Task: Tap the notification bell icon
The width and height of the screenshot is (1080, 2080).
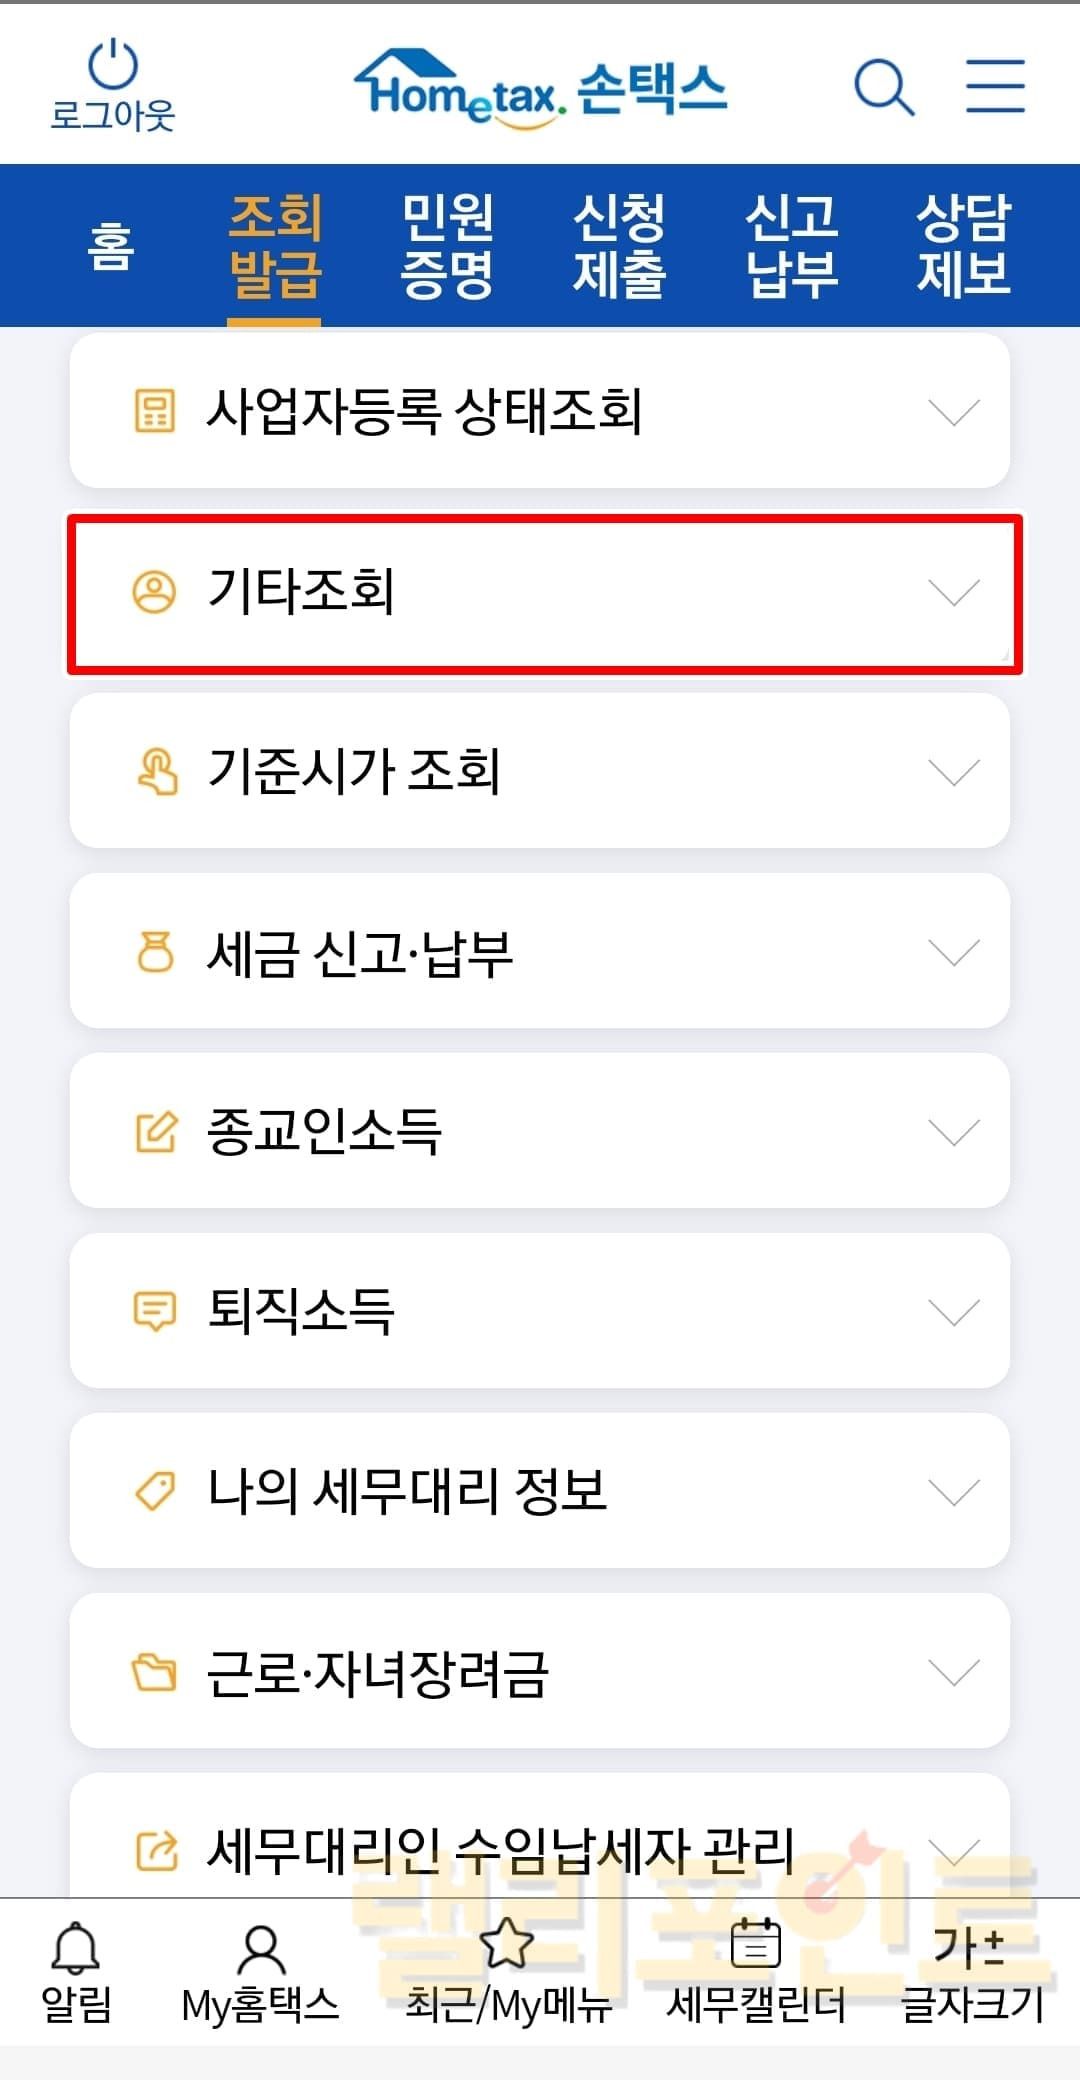Action: point(75,1949)
